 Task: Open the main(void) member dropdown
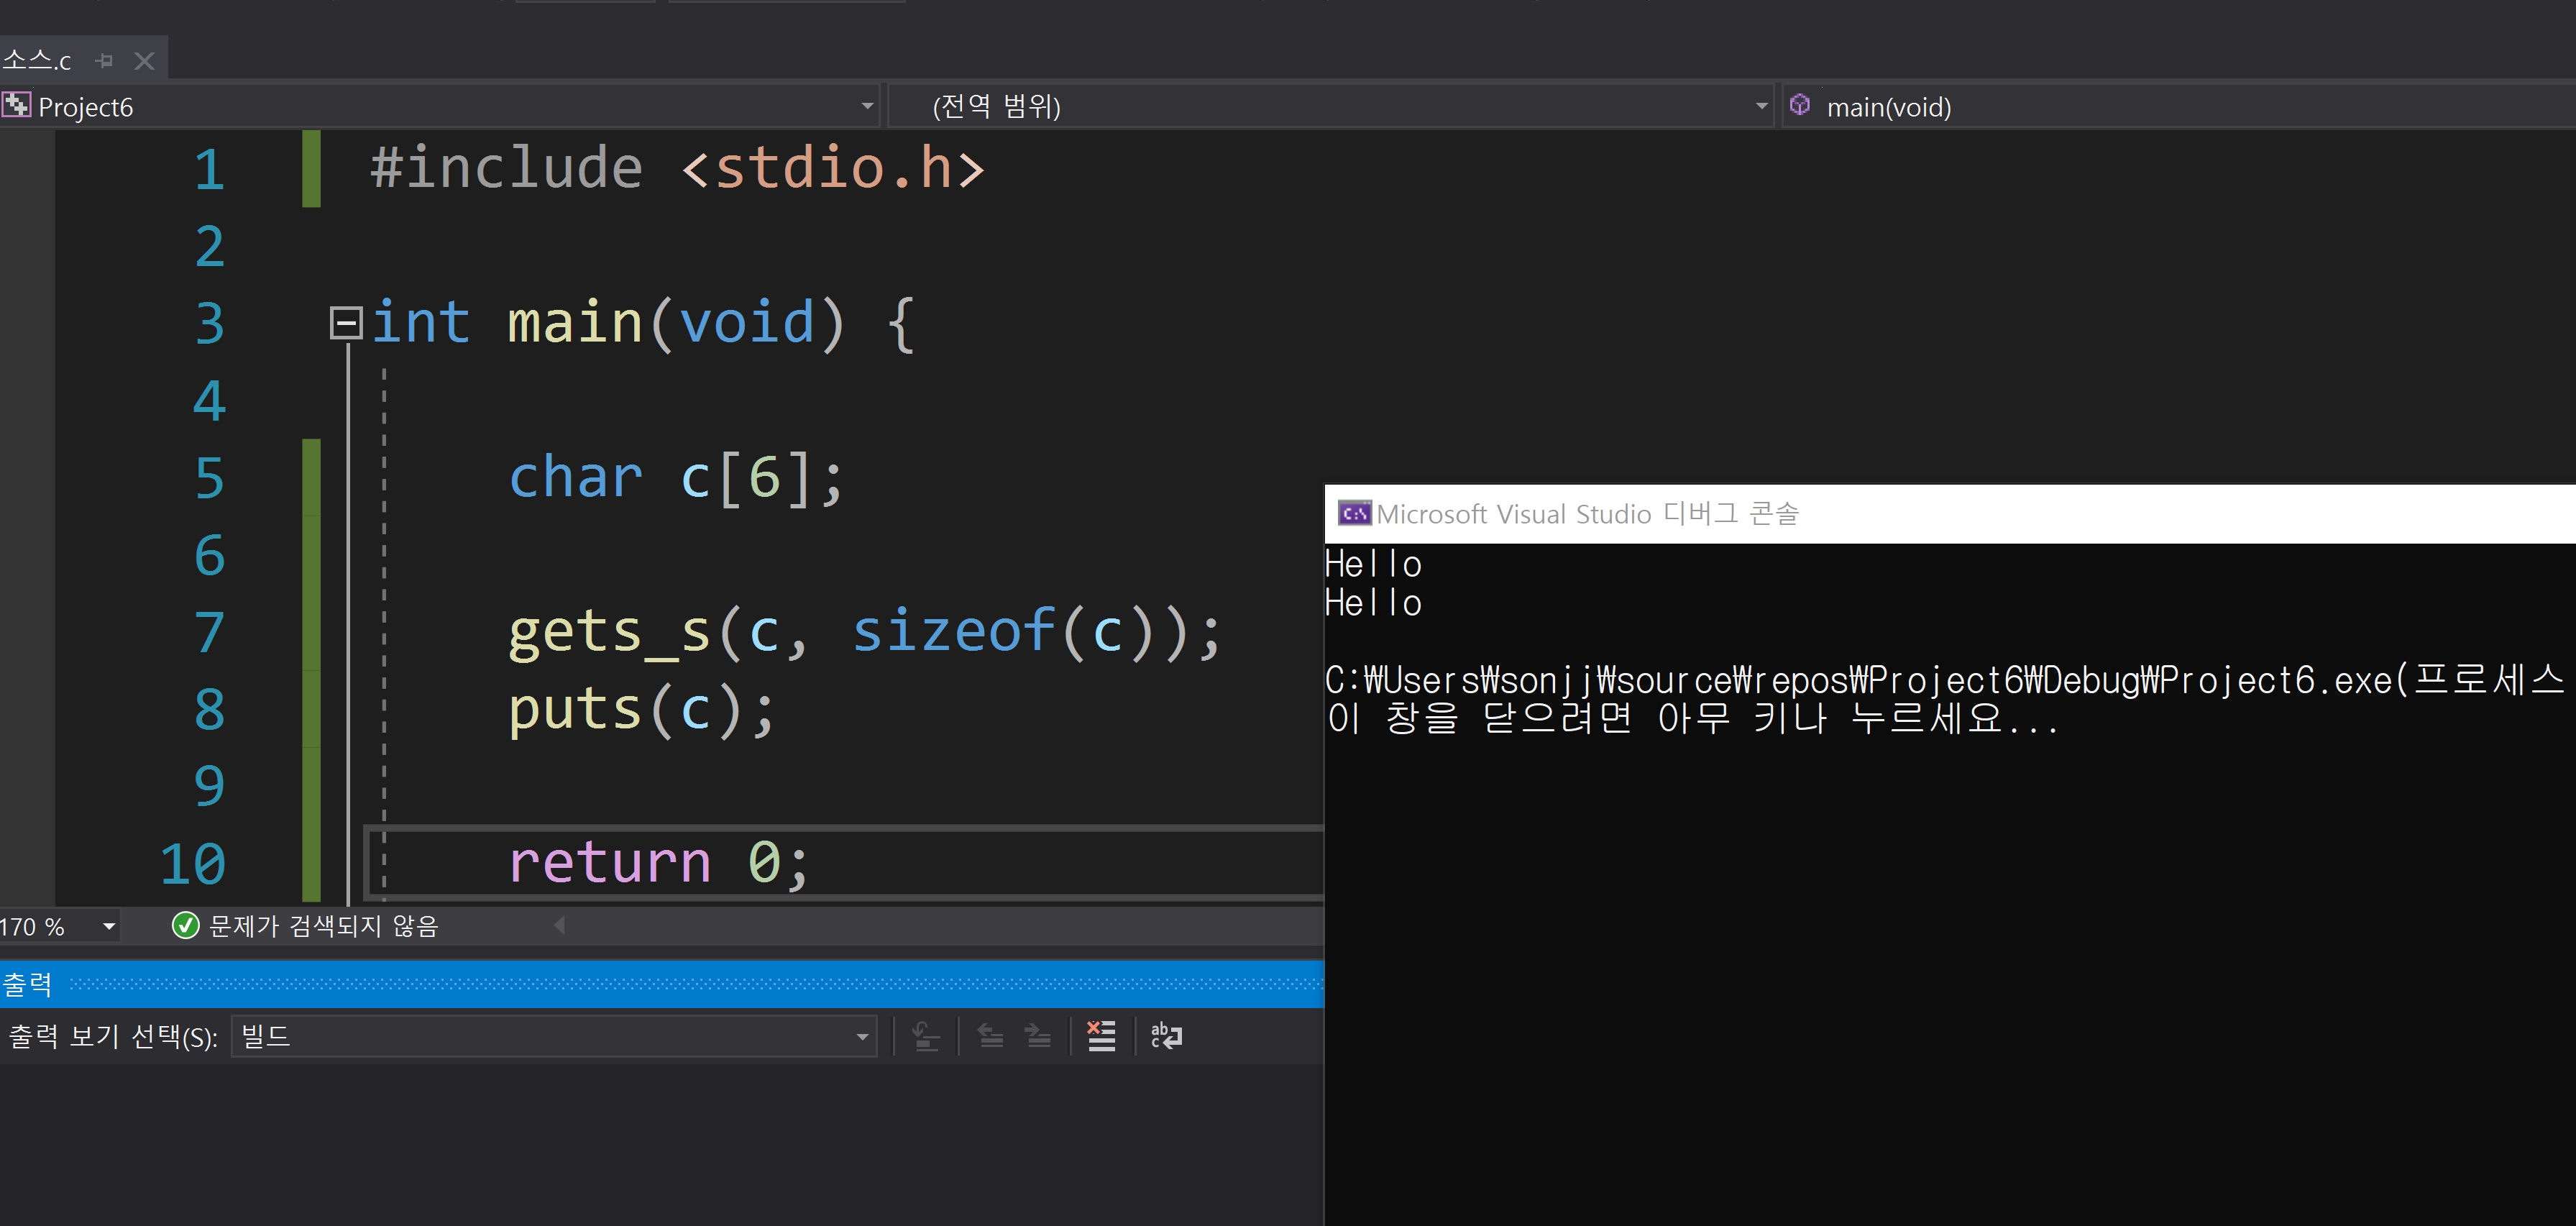click(x=2178, y=106)
